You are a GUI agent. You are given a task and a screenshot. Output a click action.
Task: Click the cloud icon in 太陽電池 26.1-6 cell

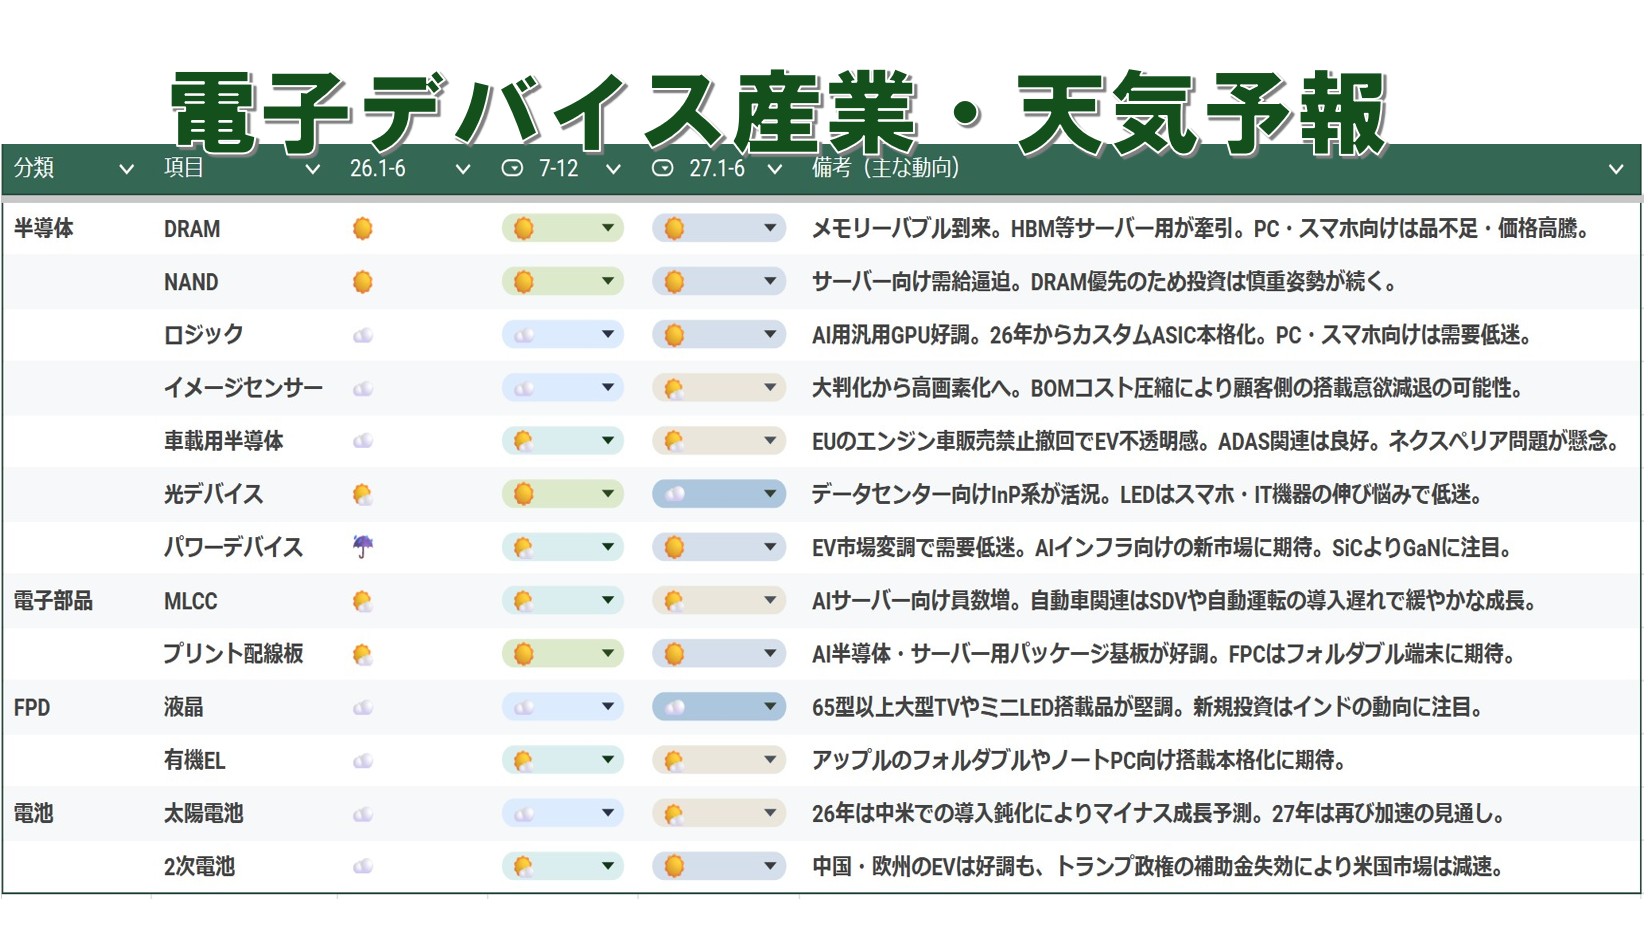(x=363, y=814)
